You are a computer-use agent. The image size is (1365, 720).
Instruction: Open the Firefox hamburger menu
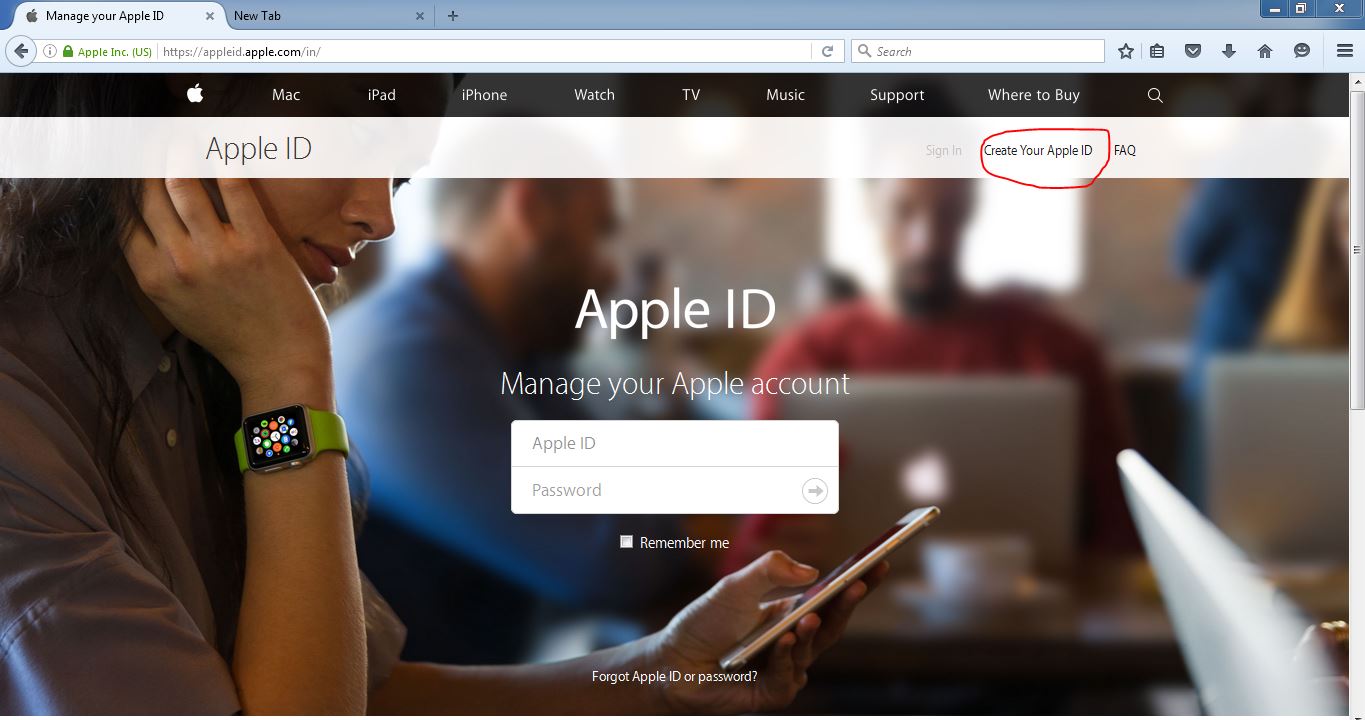[x=1345, y=51]
